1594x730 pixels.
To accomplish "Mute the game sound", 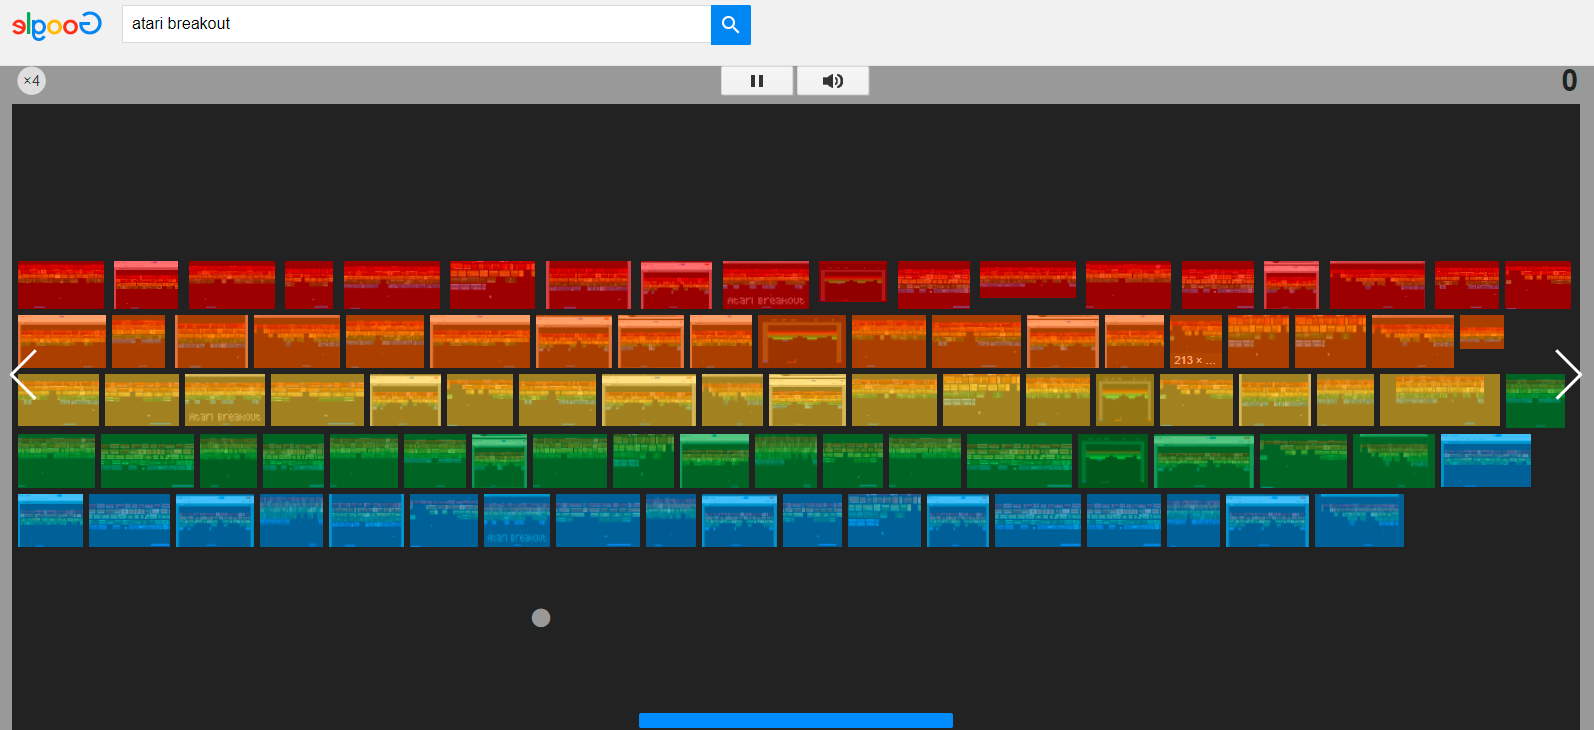I will tap(832, 81).
